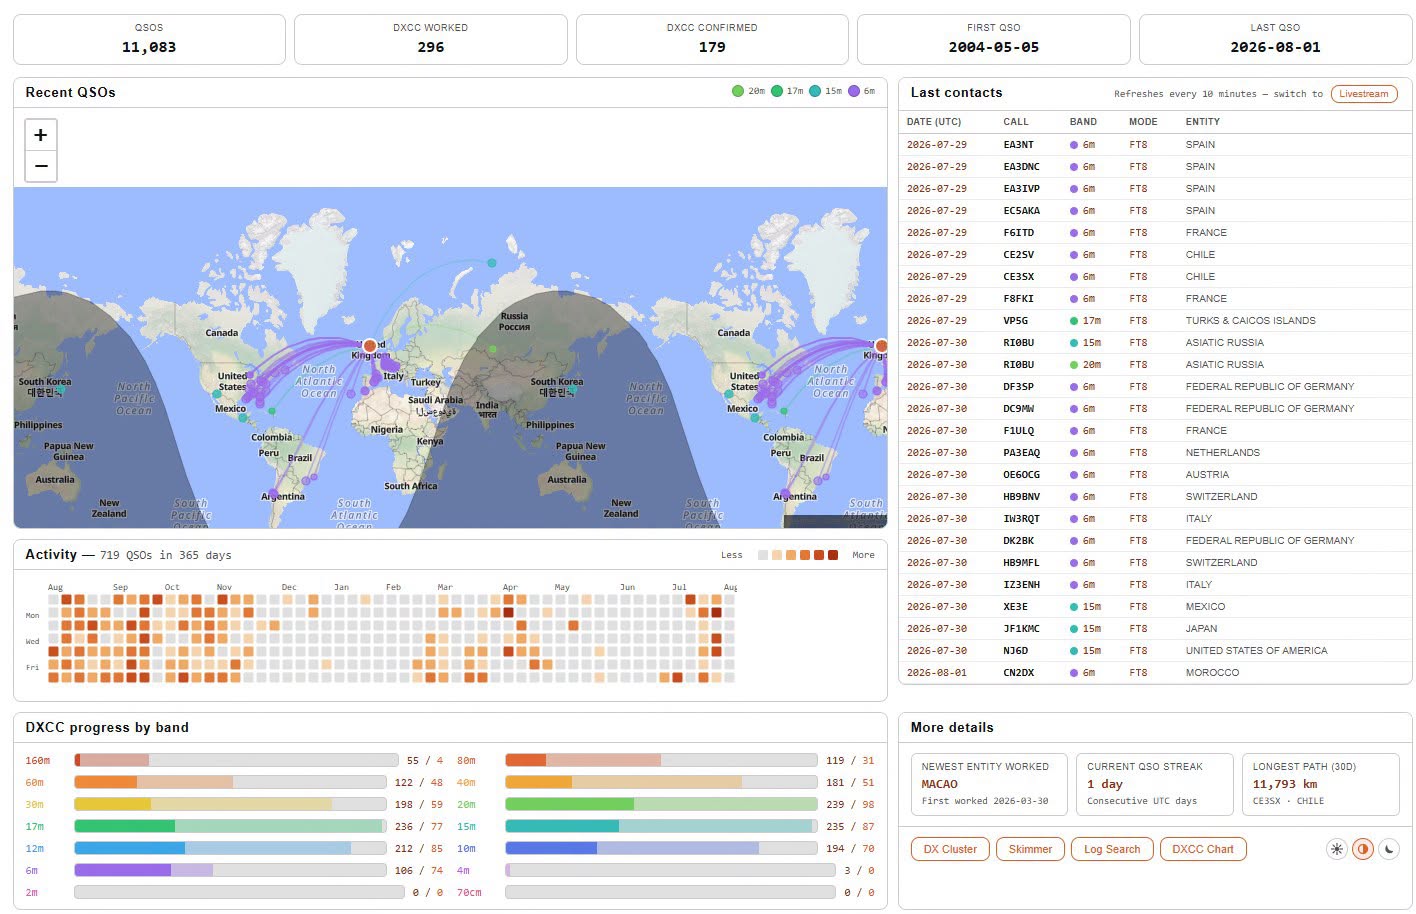Click the 10m band label

466,849
